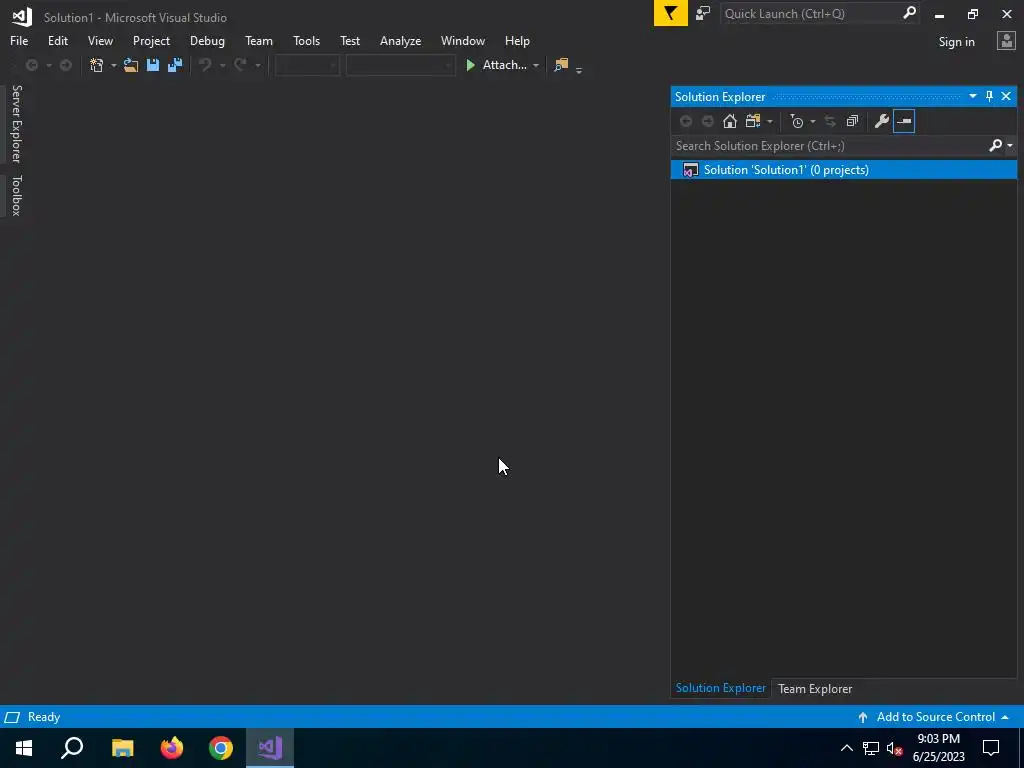This screenshot has height=768, width=1024.
Task: Open the Debug menu
Action: (x=207, y=40)
